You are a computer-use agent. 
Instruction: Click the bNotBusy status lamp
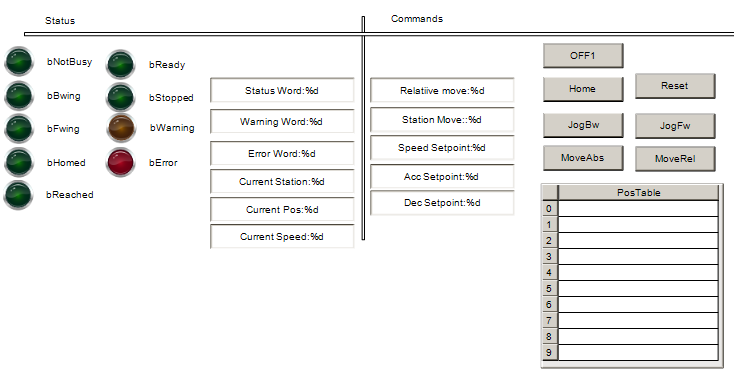coord(19,61)
